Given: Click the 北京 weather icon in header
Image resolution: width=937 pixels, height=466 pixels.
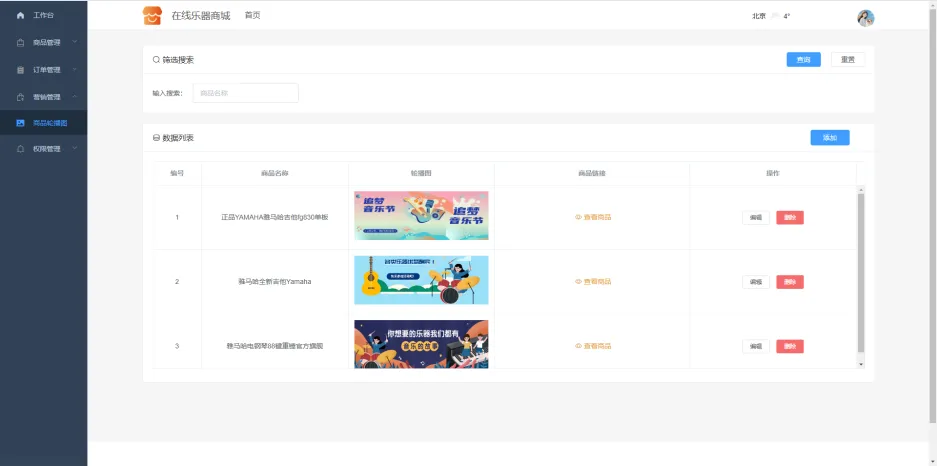Looking at the screenshot, I should coord(775,17).
